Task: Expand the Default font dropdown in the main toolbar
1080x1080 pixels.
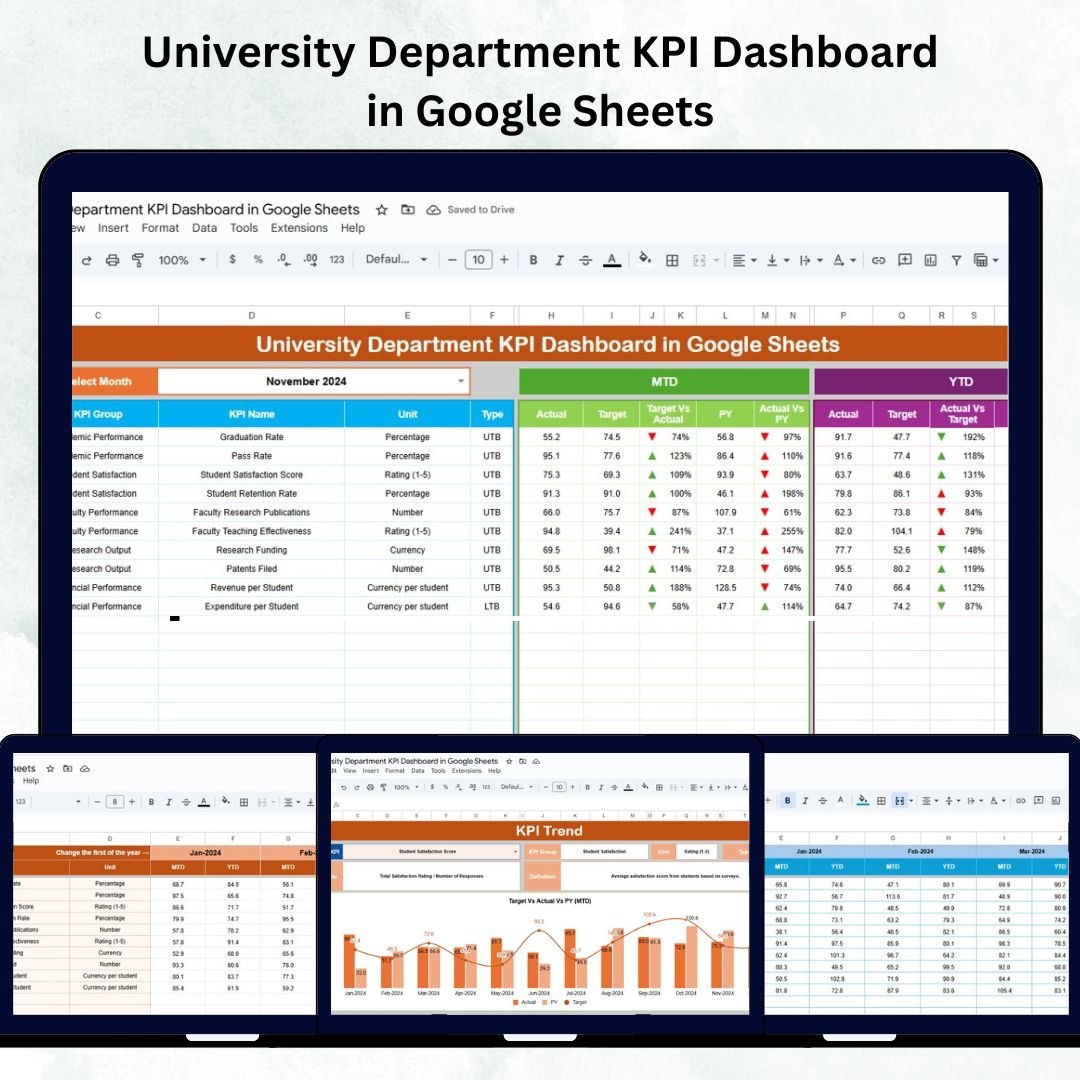Action: (x=396, y=260)
